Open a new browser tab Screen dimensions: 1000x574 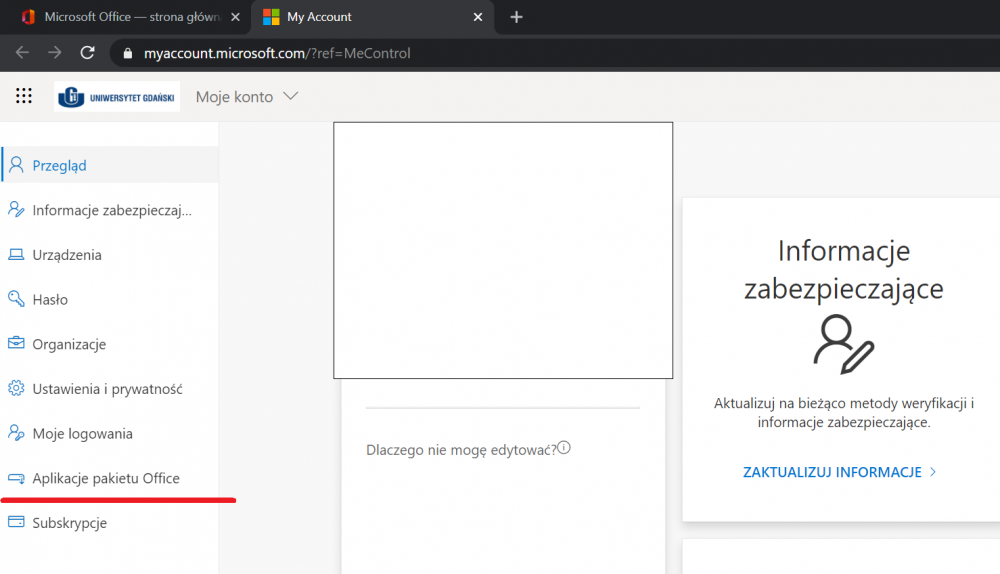[516, 17]
